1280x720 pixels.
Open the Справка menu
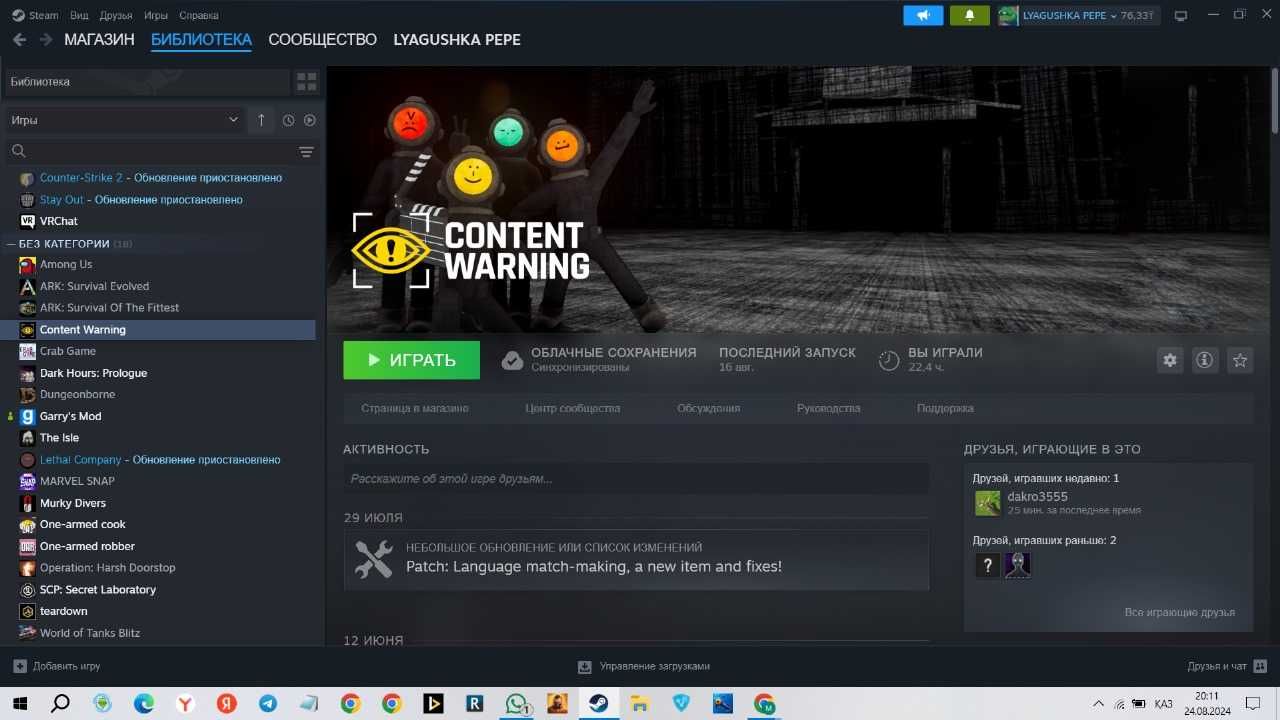(x=199, y=15)
